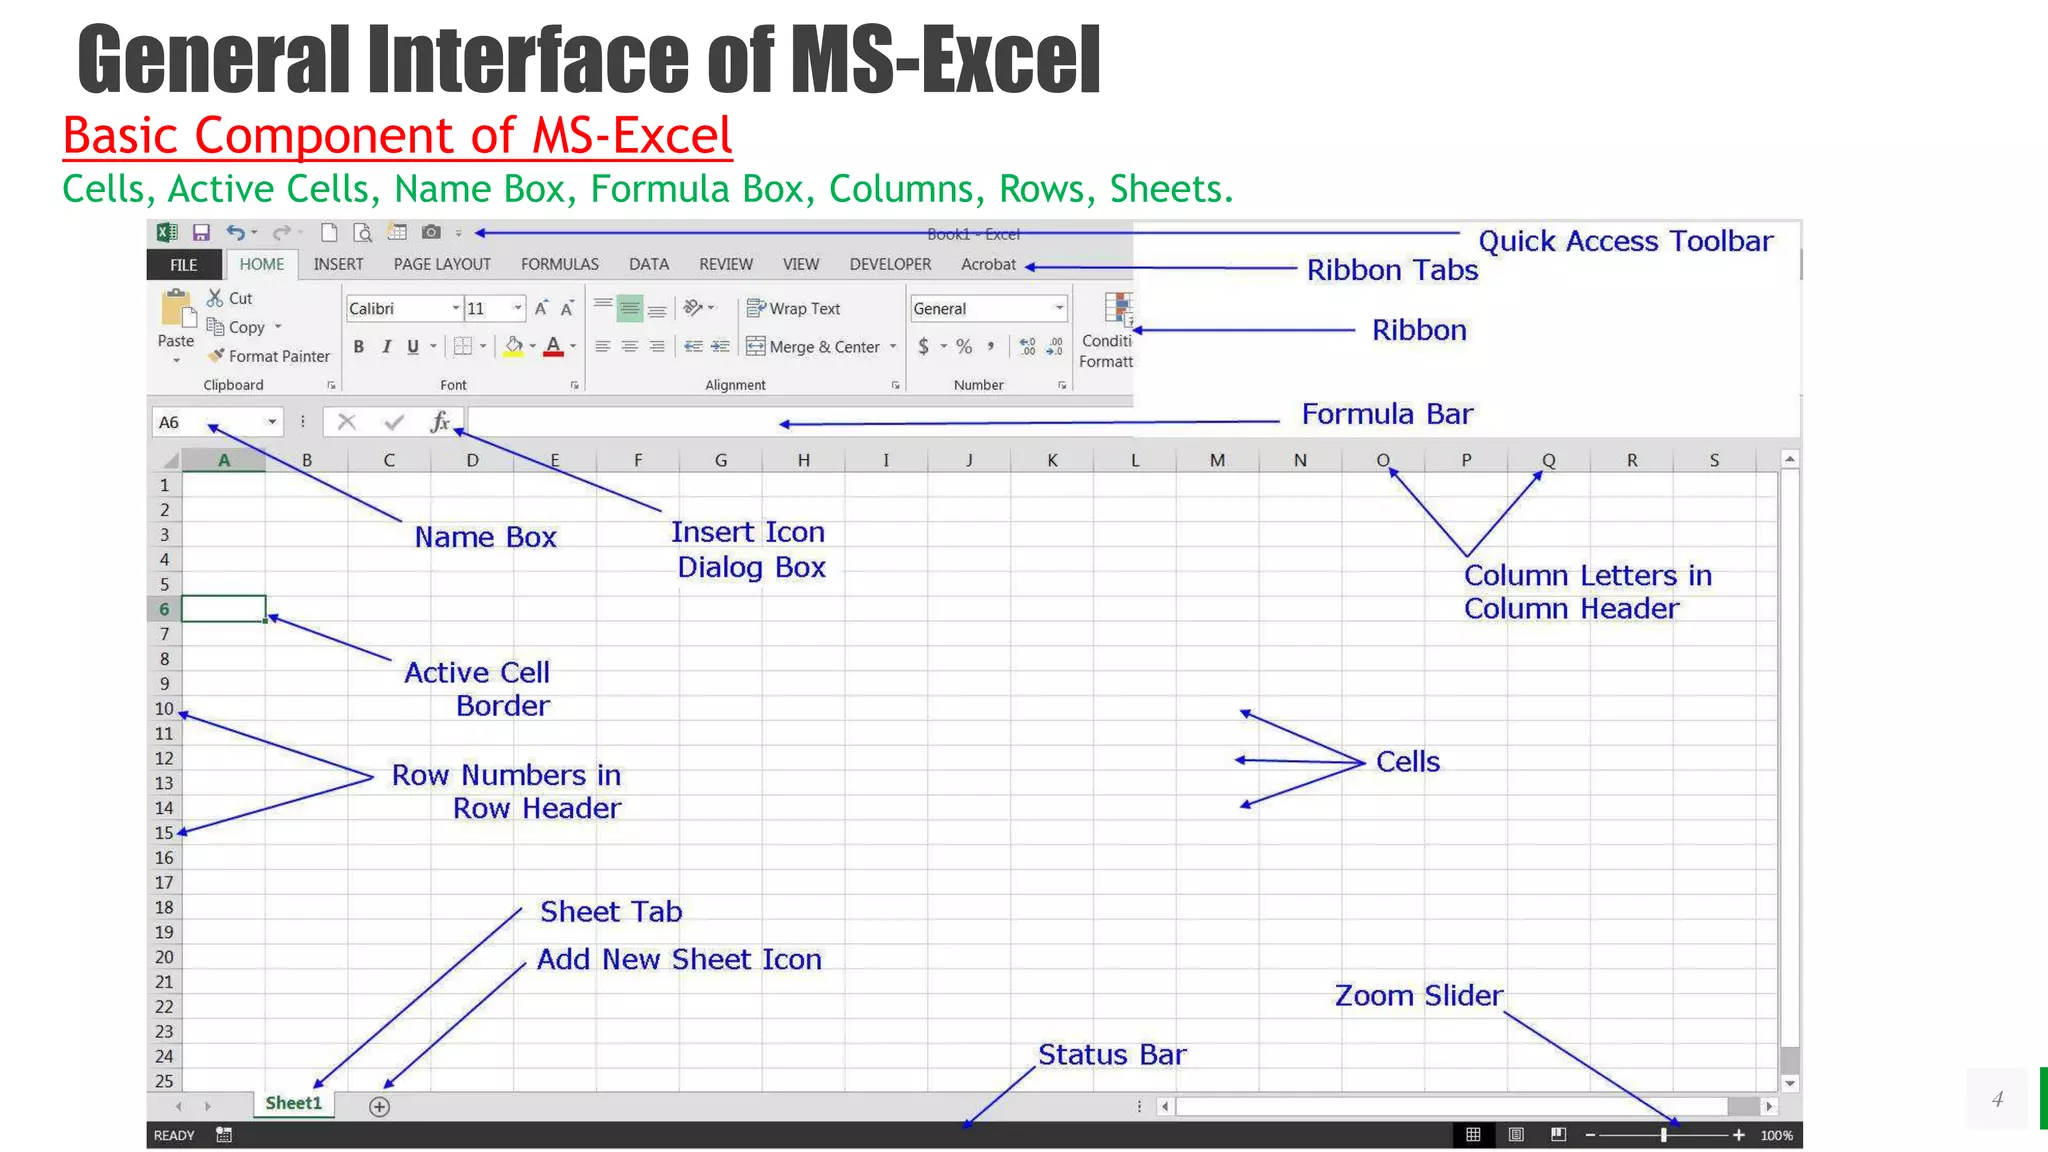The width and height of the screenshot is (2048, 1152).
Task: Align cell text to the left
Action: (603, 347)
